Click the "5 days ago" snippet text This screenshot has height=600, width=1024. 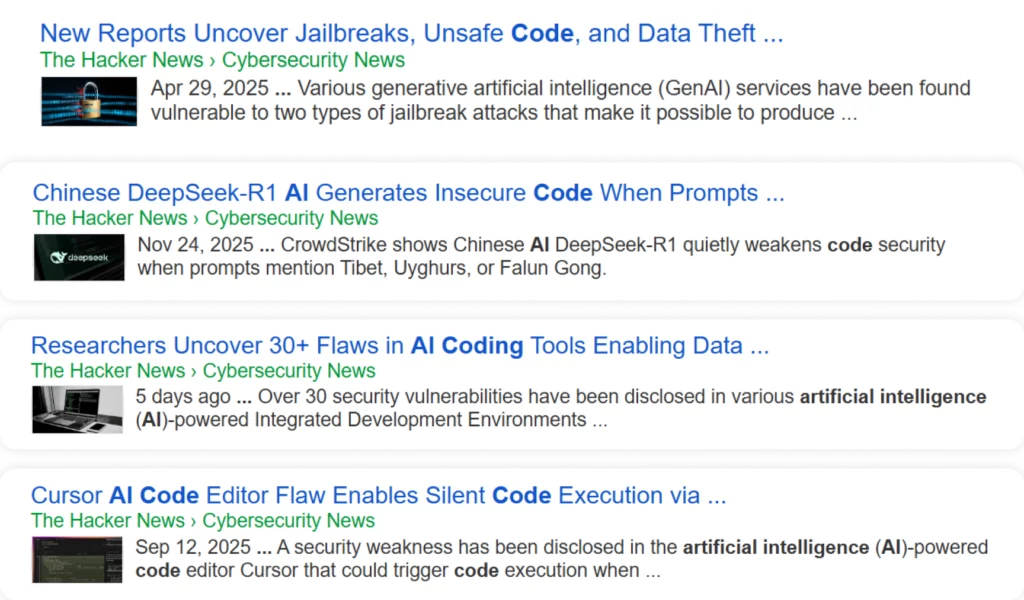pyautogui.click(x=560, y=408)
